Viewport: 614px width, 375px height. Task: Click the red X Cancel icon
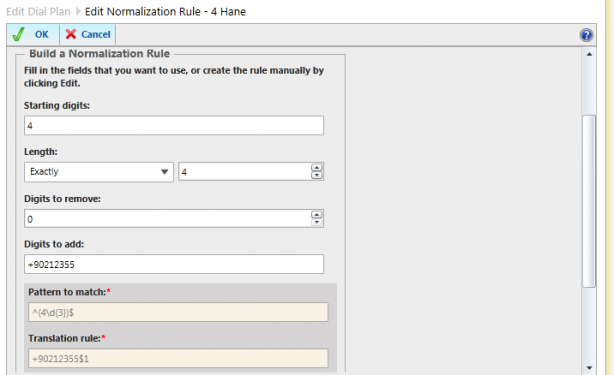pos(71,34)
